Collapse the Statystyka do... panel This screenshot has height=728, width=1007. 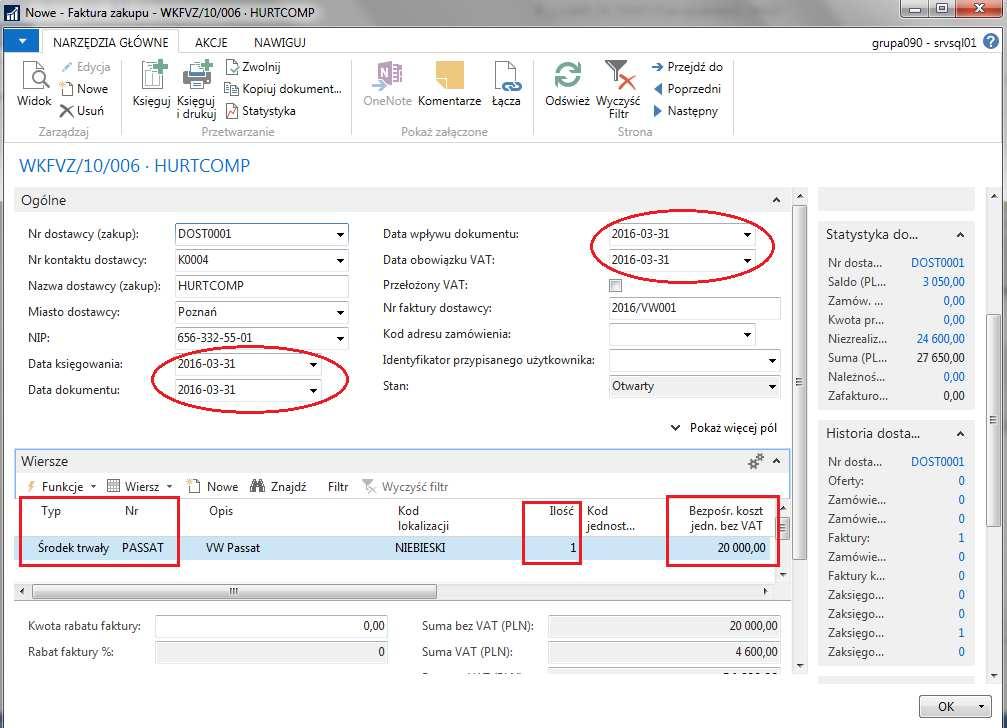(960, 235)
